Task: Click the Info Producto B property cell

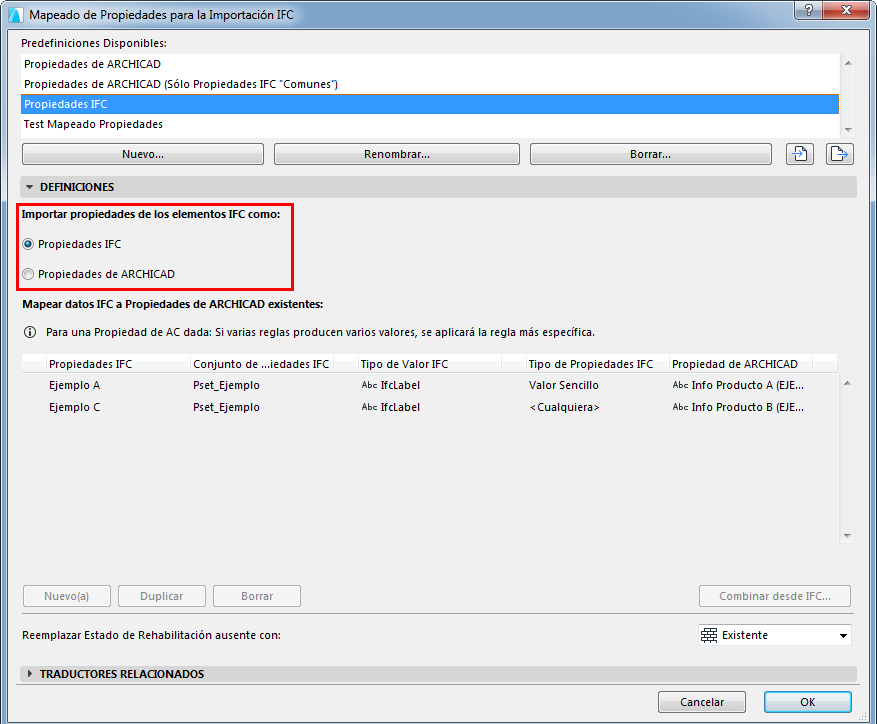Action: pos(738,407)
